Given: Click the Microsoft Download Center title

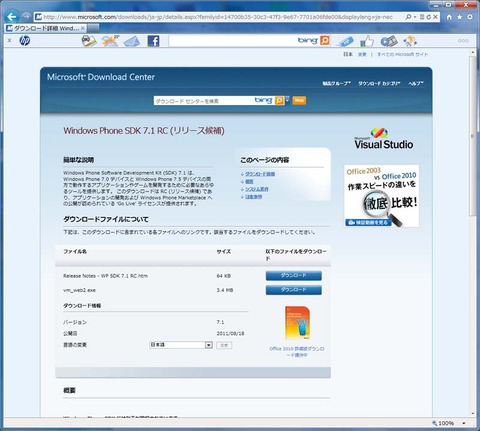Looking at the screenshot, I should [101, 77].
